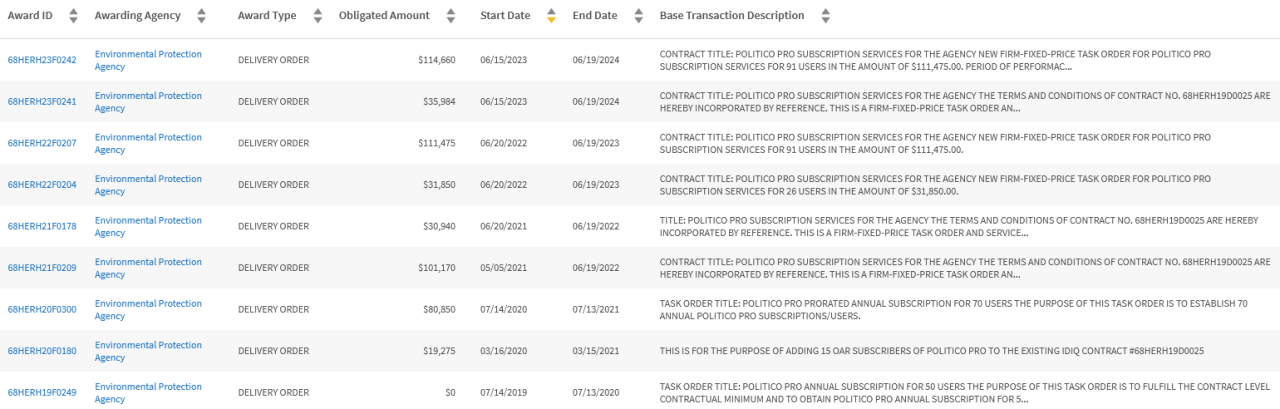Open award 68HERH23F0241
The height and width of the screenshot is (409, 1280).
point(42,102)
